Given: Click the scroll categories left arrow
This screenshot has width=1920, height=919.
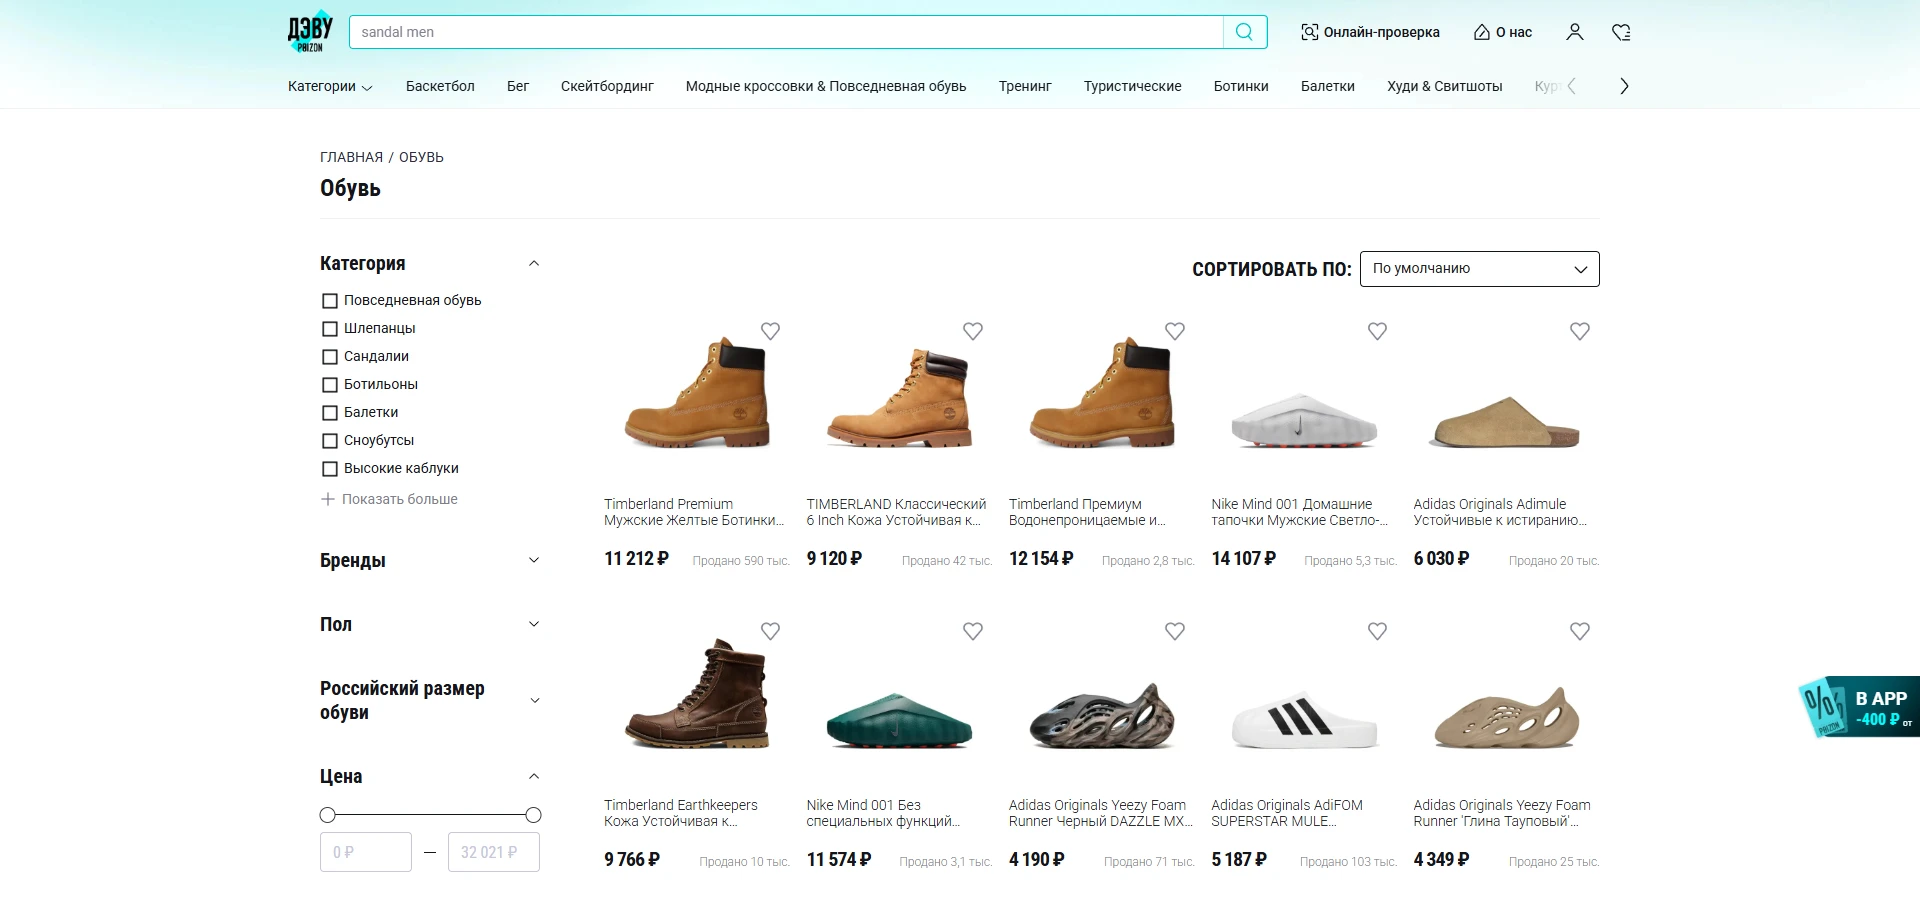Looking at the screenshot, I should [x=1572, y=86].
